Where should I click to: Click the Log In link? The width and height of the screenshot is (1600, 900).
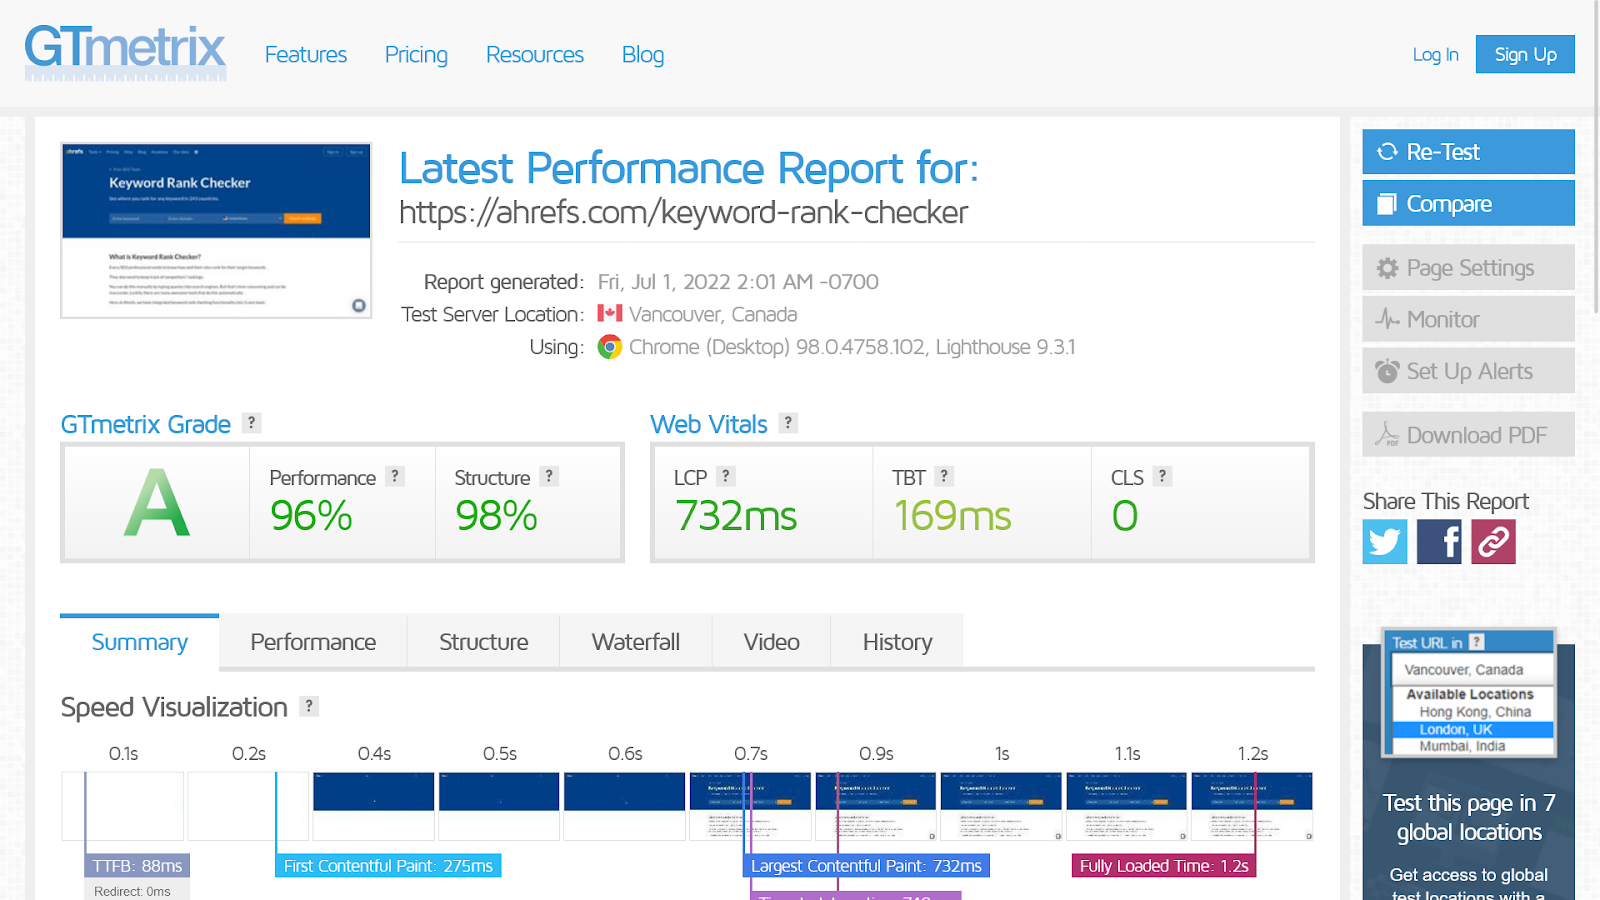(1435, 55)
